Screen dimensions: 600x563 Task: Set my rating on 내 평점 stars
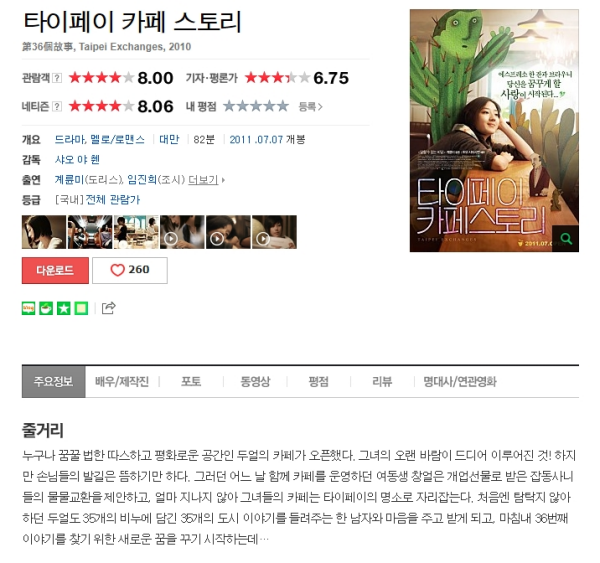(x=256, y=106)
